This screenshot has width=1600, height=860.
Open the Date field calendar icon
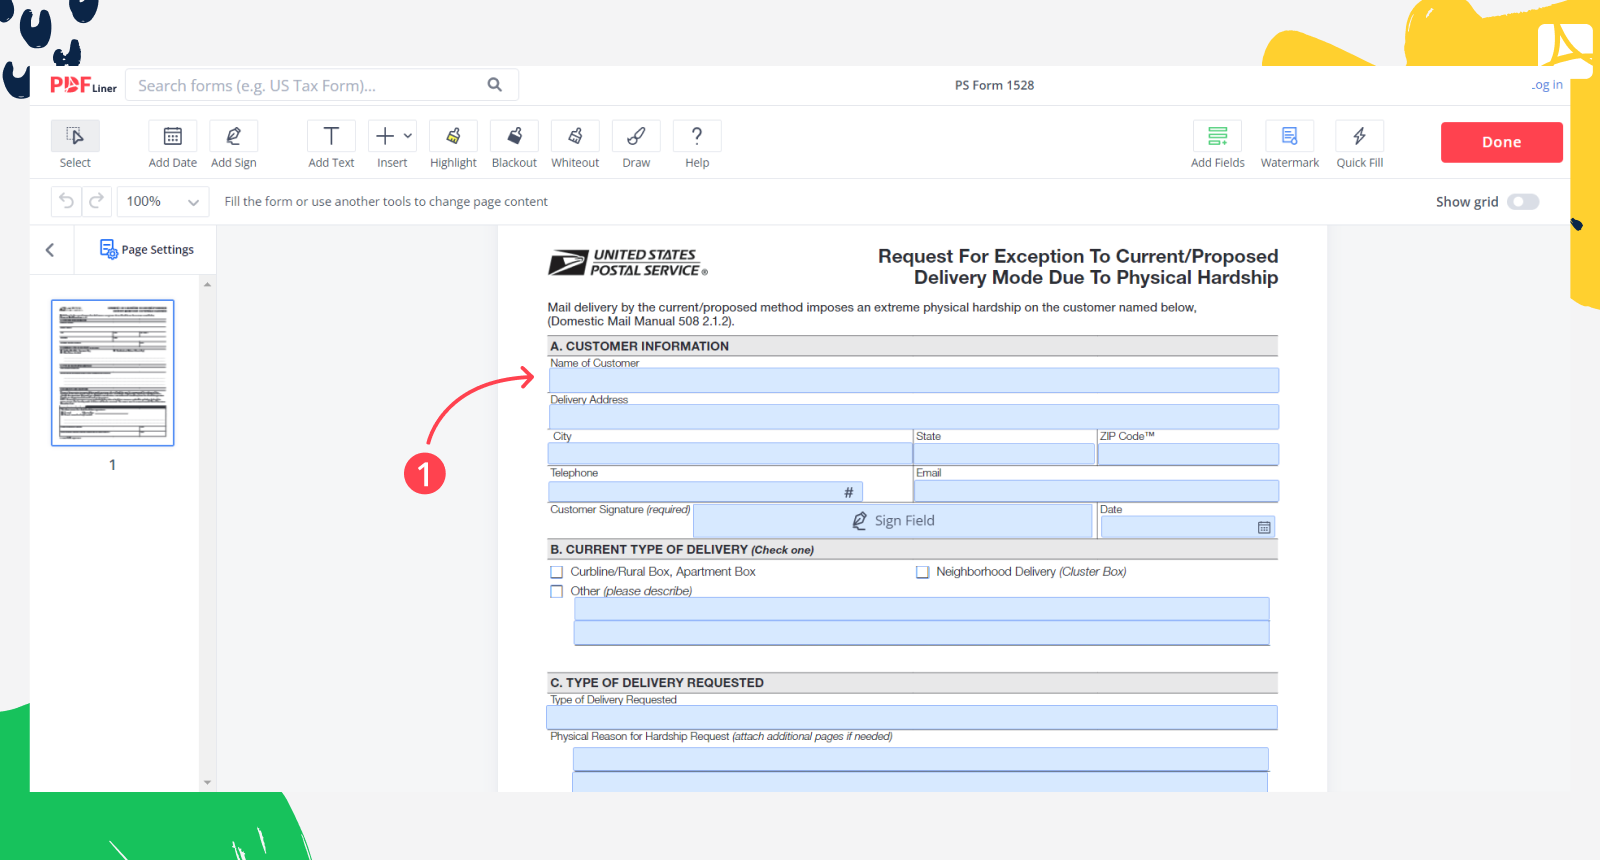(x=1264, y=527)
